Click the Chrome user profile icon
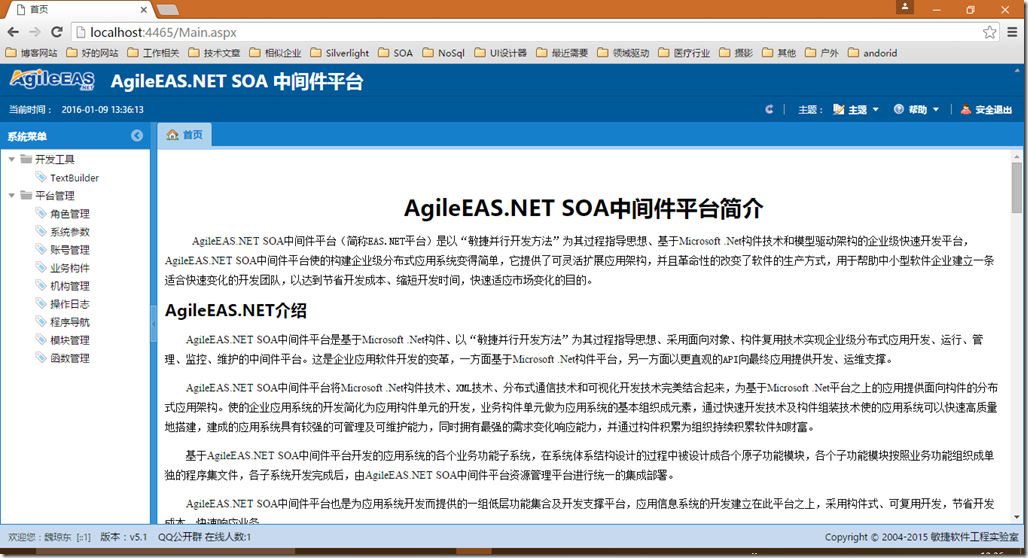This screenshot has width=1028, height=558. pyautogui.click(x=905, y=7)
